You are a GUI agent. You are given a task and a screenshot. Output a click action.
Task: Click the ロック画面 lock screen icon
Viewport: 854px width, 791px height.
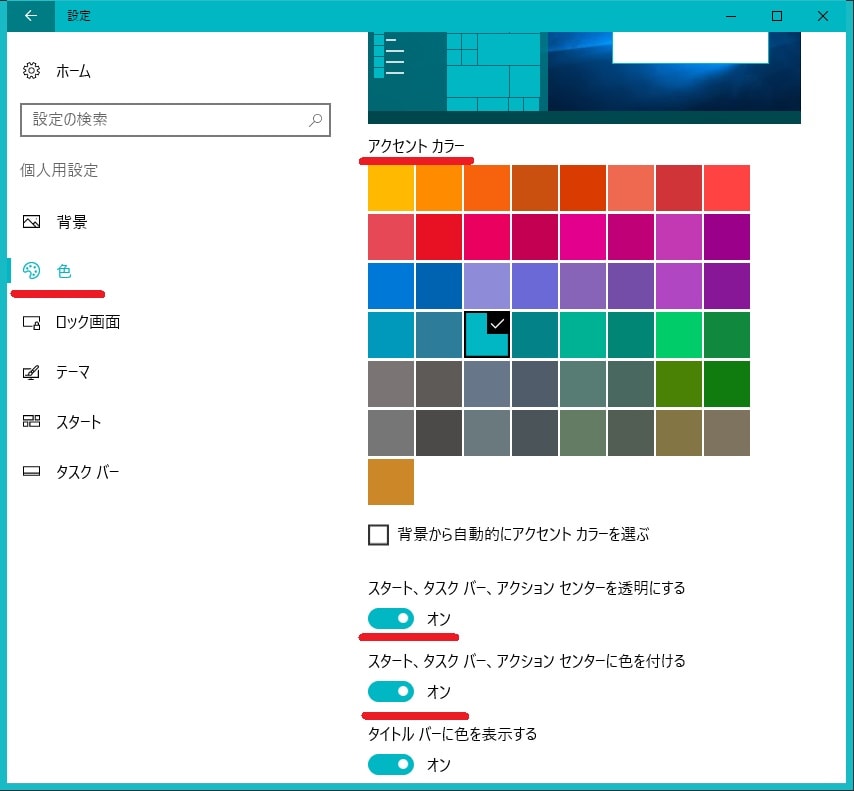32,323
